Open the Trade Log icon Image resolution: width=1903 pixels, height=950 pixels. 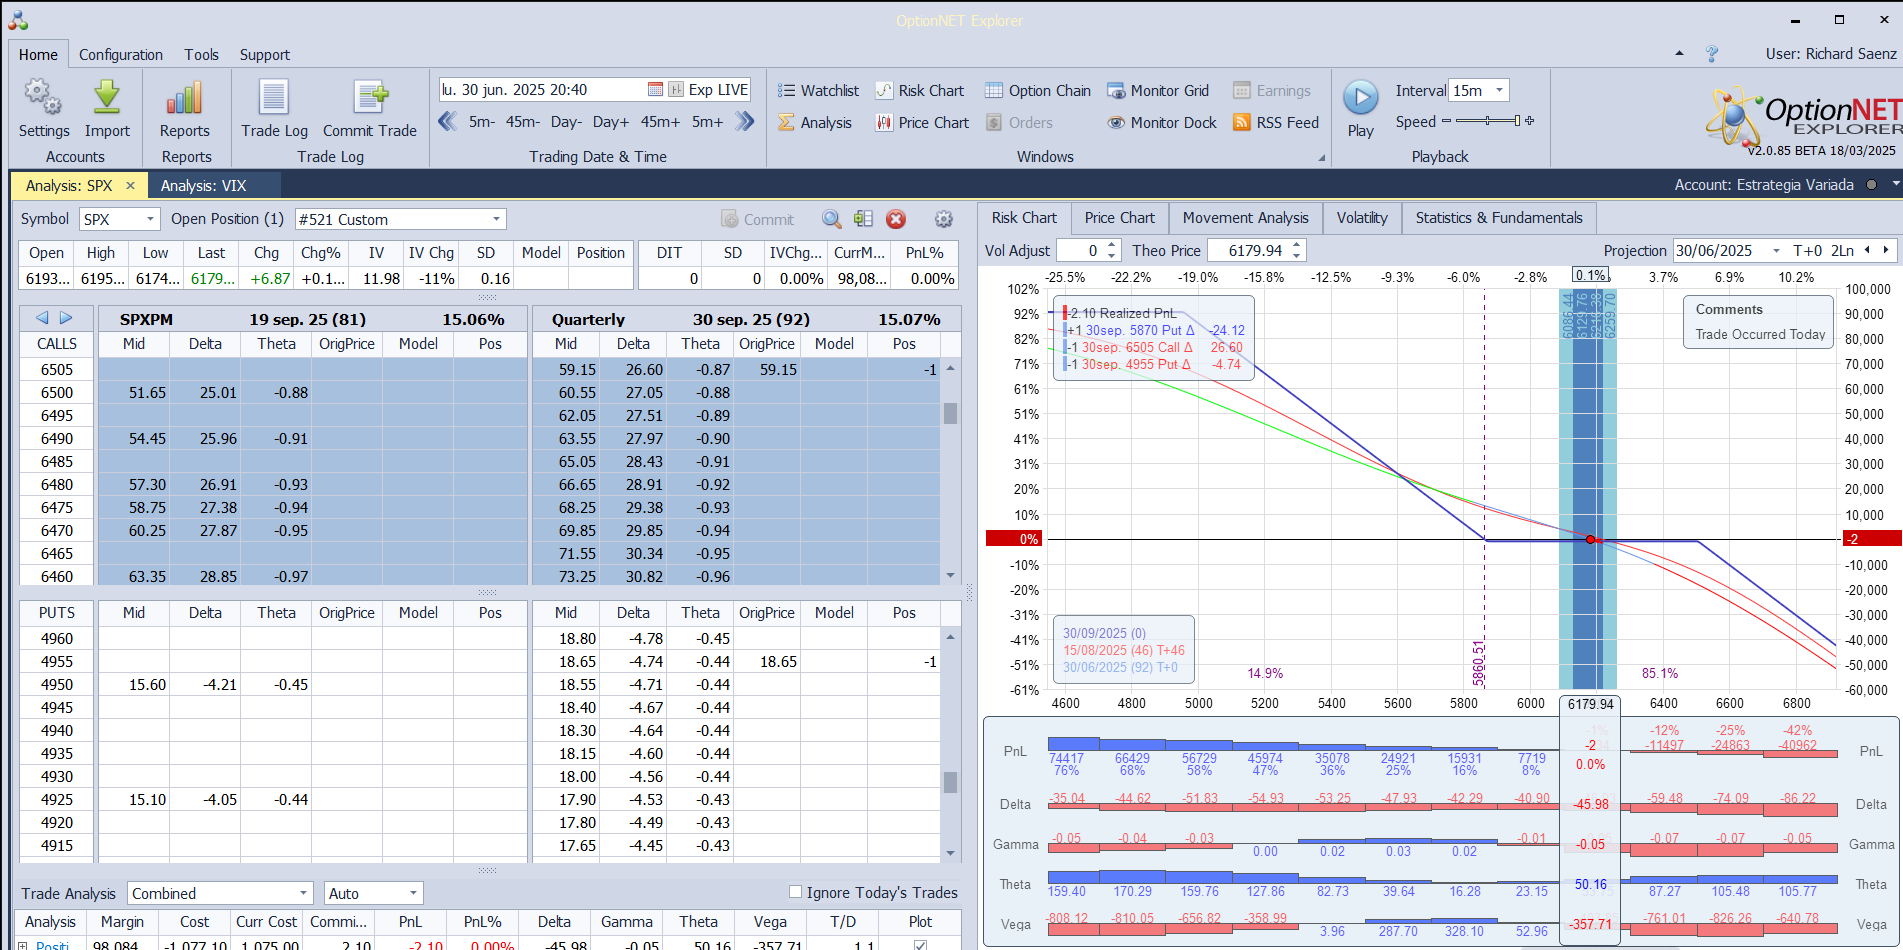tap(274, 98)
